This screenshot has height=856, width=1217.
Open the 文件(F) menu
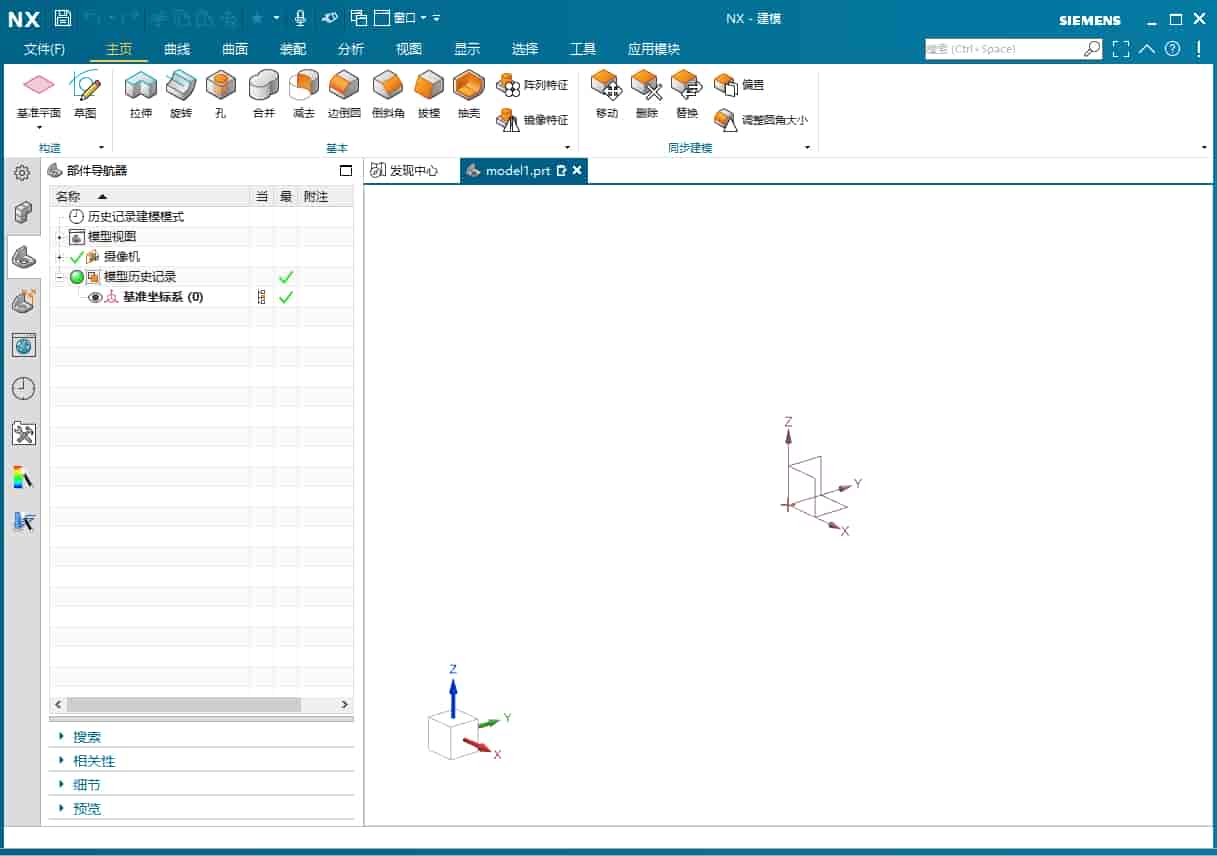pos(44,49)
